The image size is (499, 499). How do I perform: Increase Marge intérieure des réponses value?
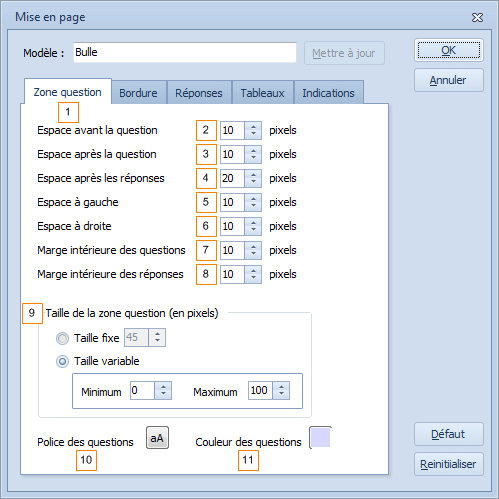click(x=253, y=270)
